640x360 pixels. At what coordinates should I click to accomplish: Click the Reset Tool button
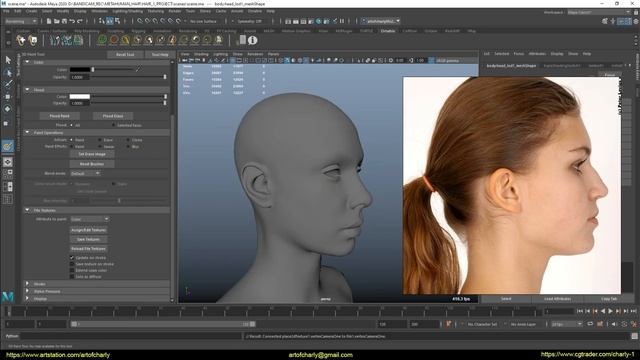point(125,54)
